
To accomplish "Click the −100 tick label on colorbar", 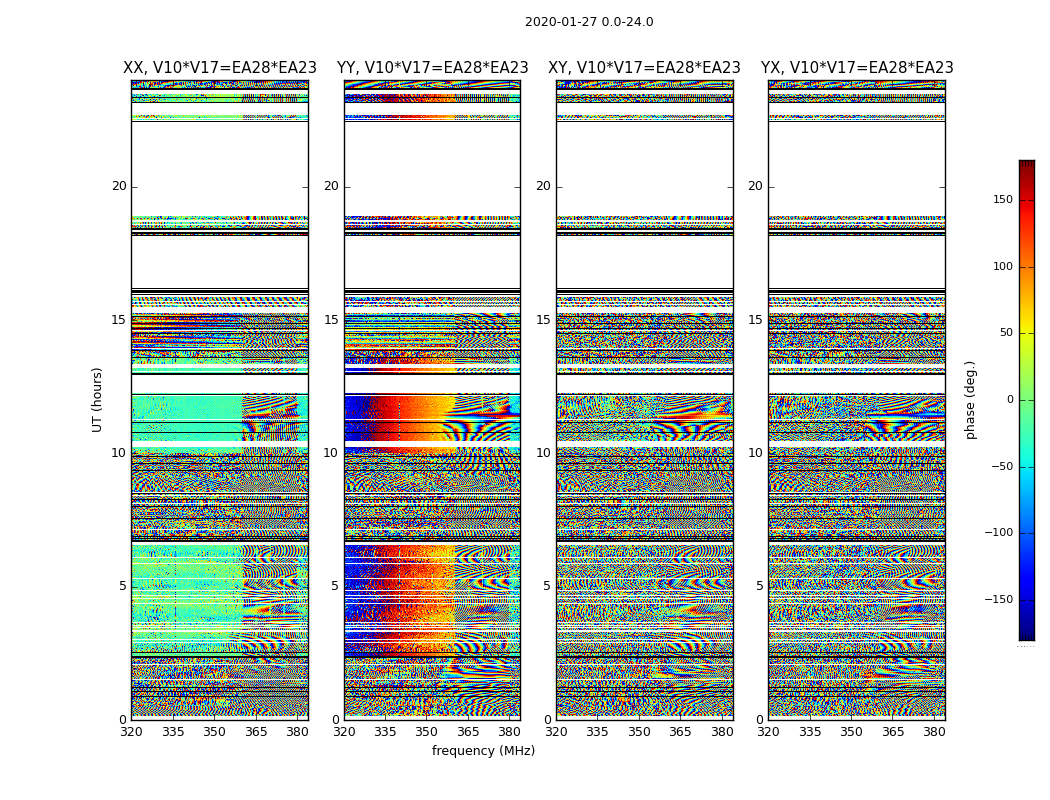I will coord(998,532).
